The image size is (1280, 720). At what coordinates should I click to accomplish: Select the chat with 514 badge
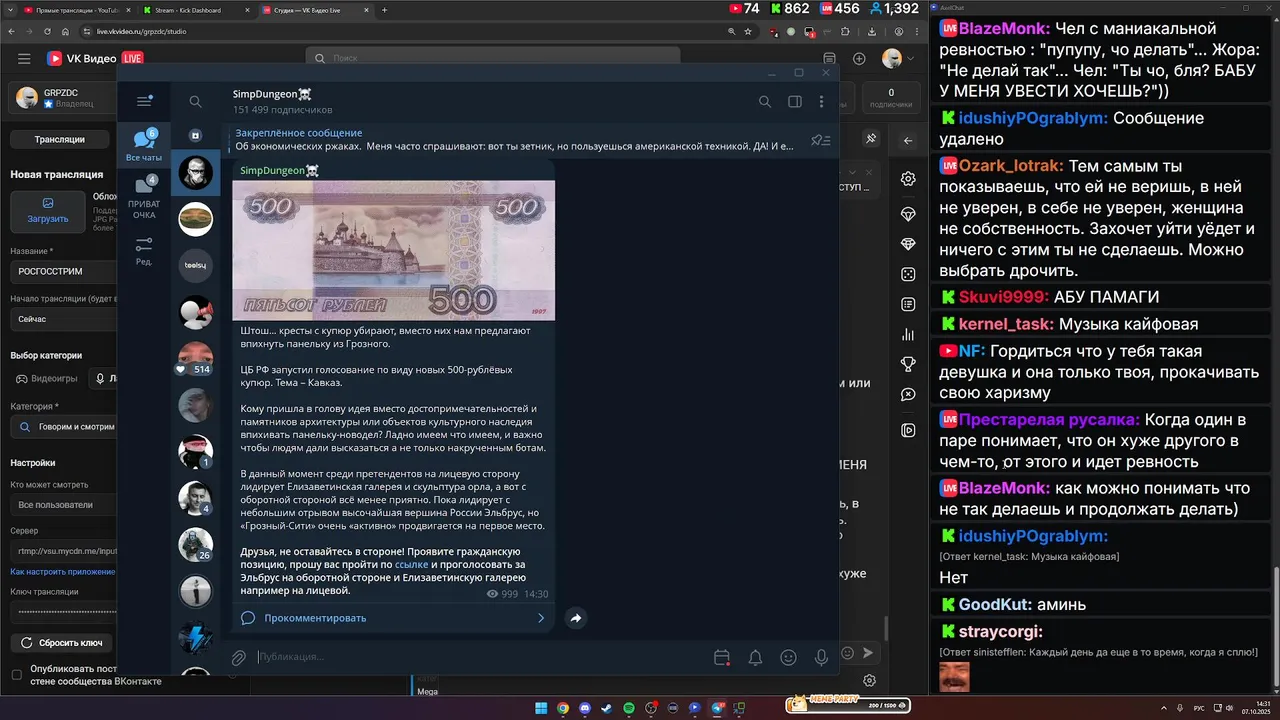[196, 358]
